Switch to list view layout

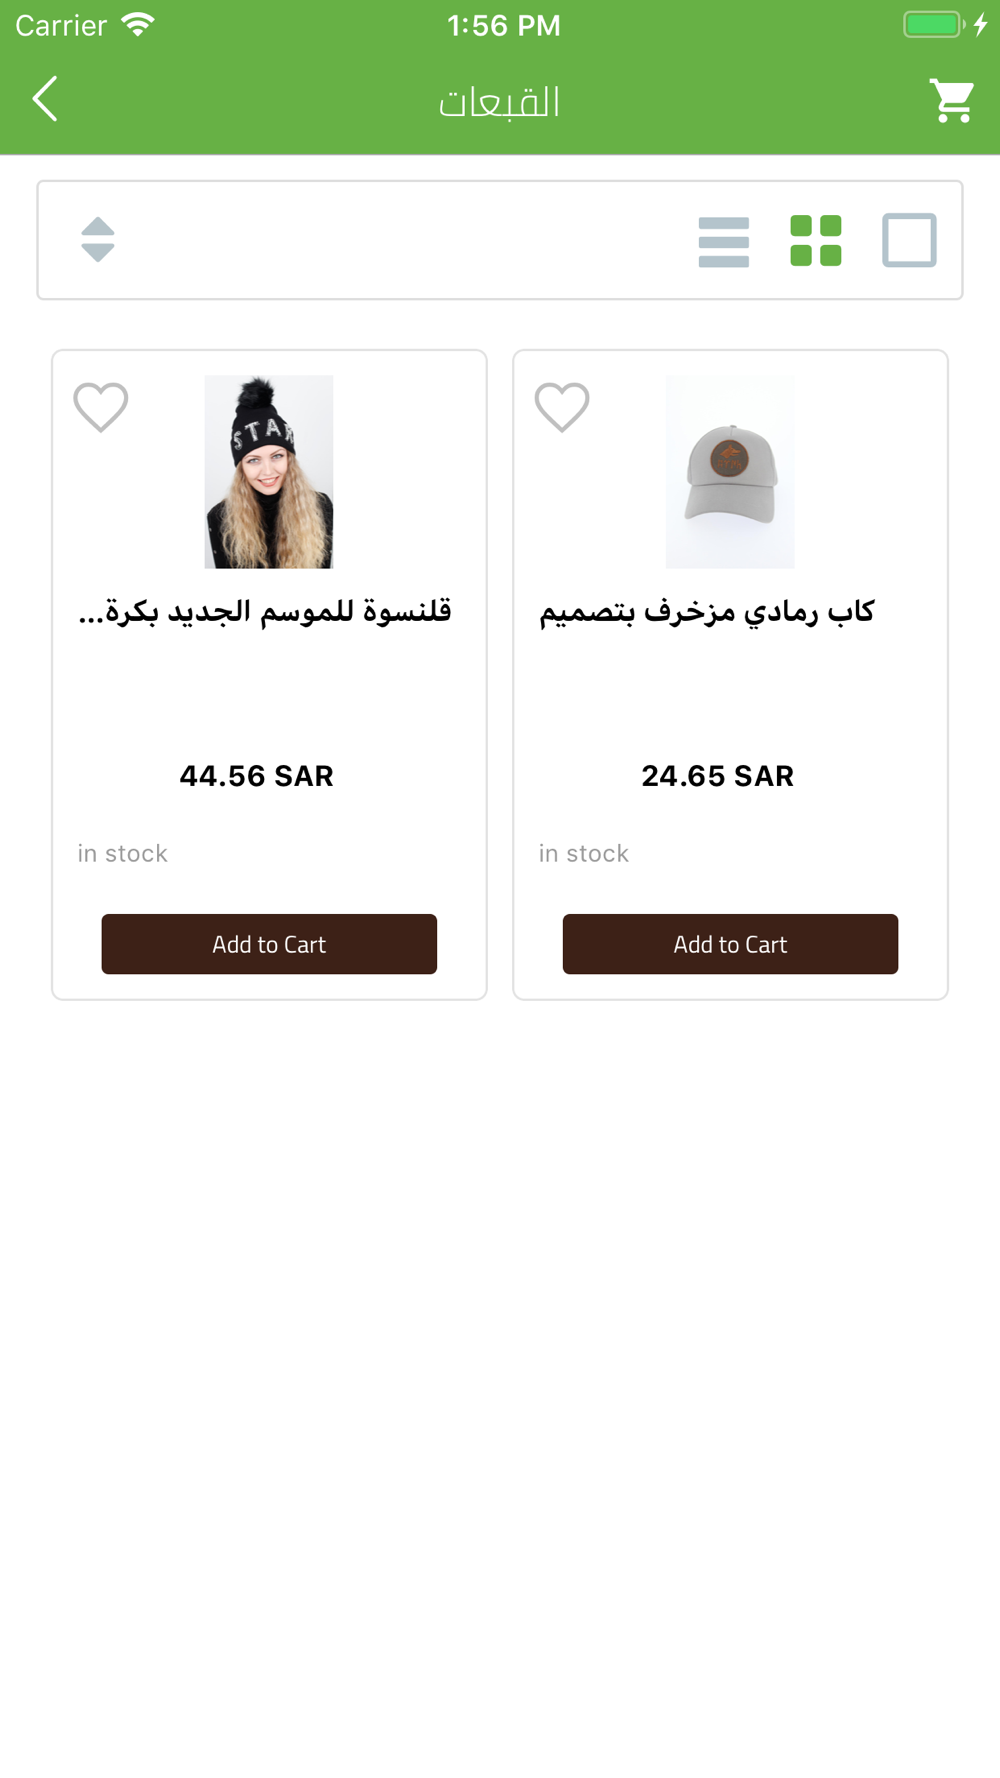[x=724, y=241]
